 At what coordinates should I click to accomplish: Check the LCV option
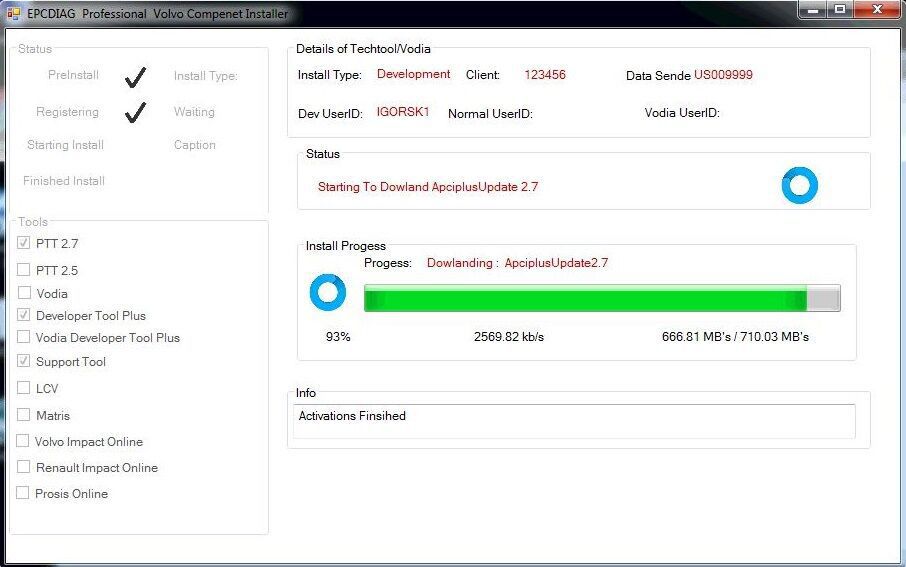click(24, 387)
